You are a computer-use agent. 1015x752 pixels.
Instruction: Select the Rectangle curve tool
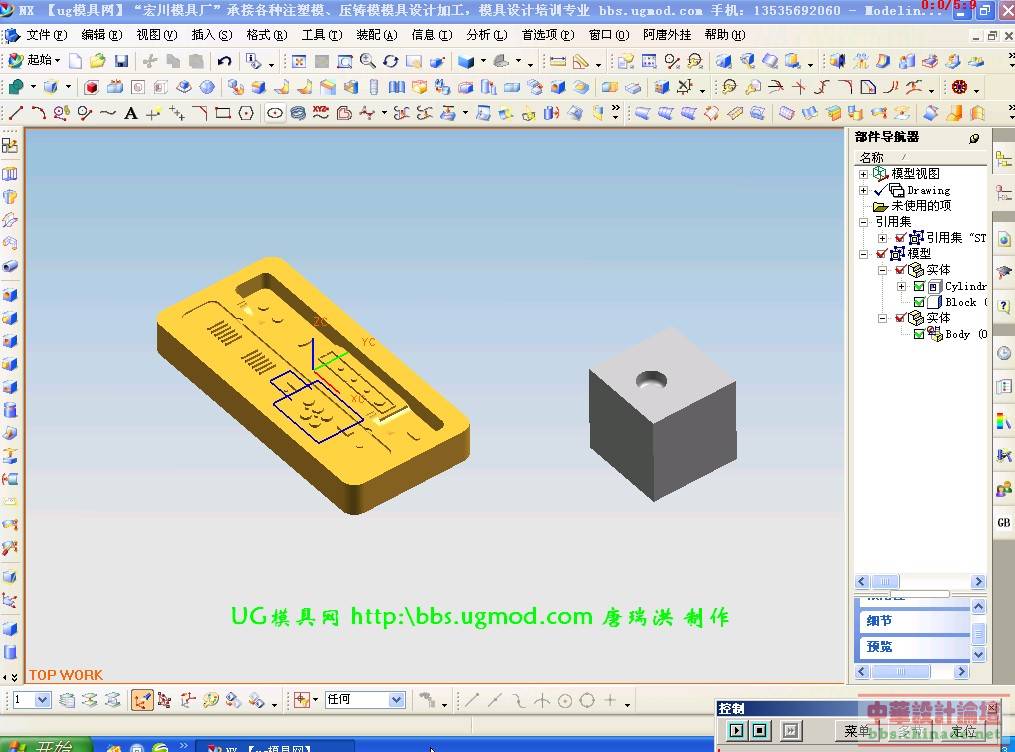223,113
